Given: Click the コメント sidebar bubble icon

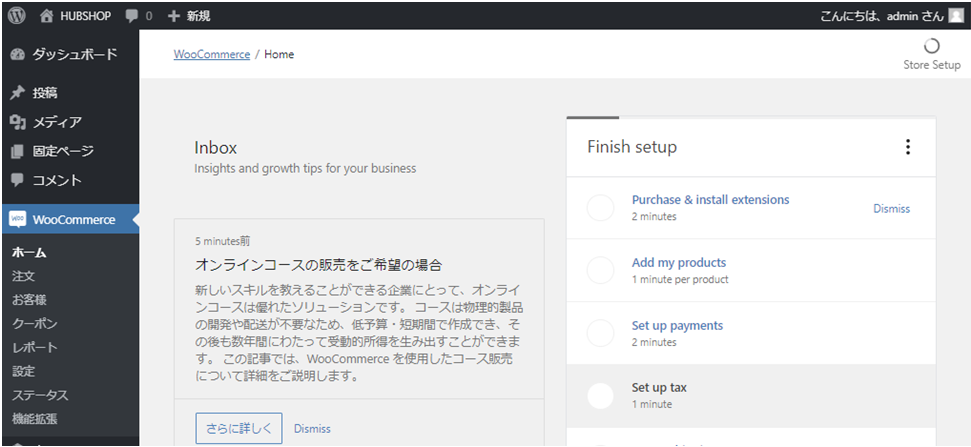Looking at the screenshot, I should point(17,180).
